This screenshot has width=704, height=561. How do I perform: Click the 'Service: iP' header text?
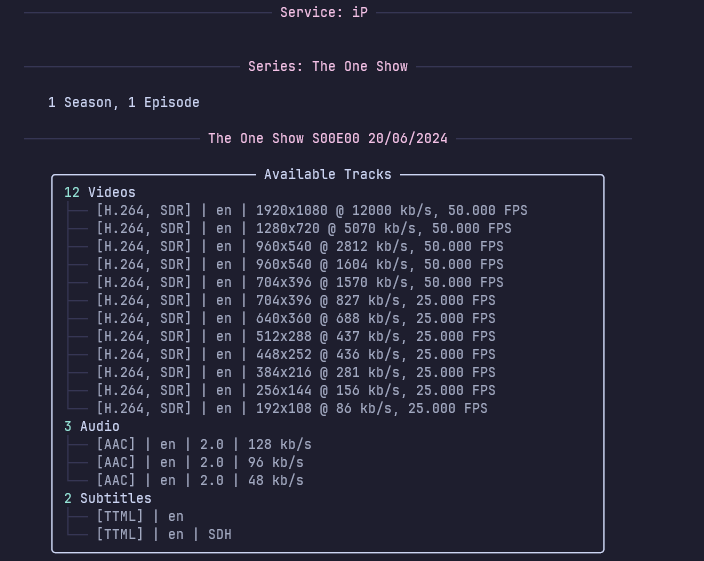pos(324,13)
